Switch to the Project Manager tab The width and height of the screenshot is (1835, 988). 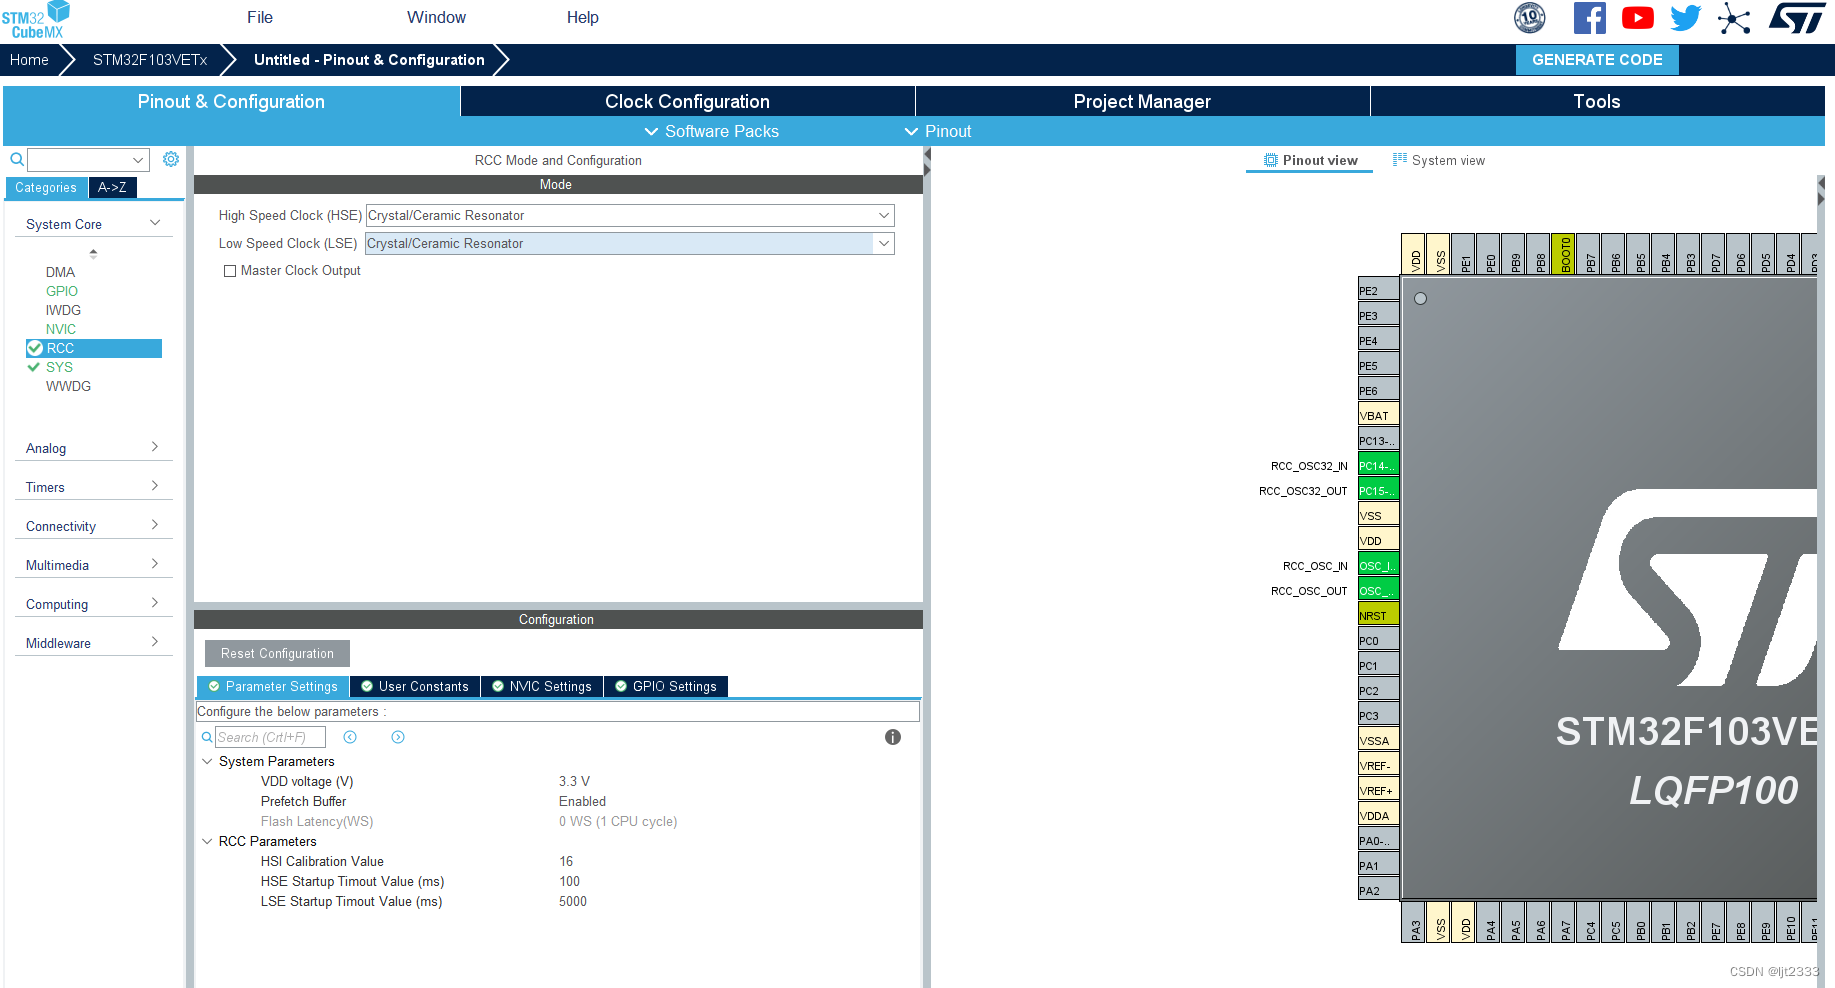coord(1142,101)
